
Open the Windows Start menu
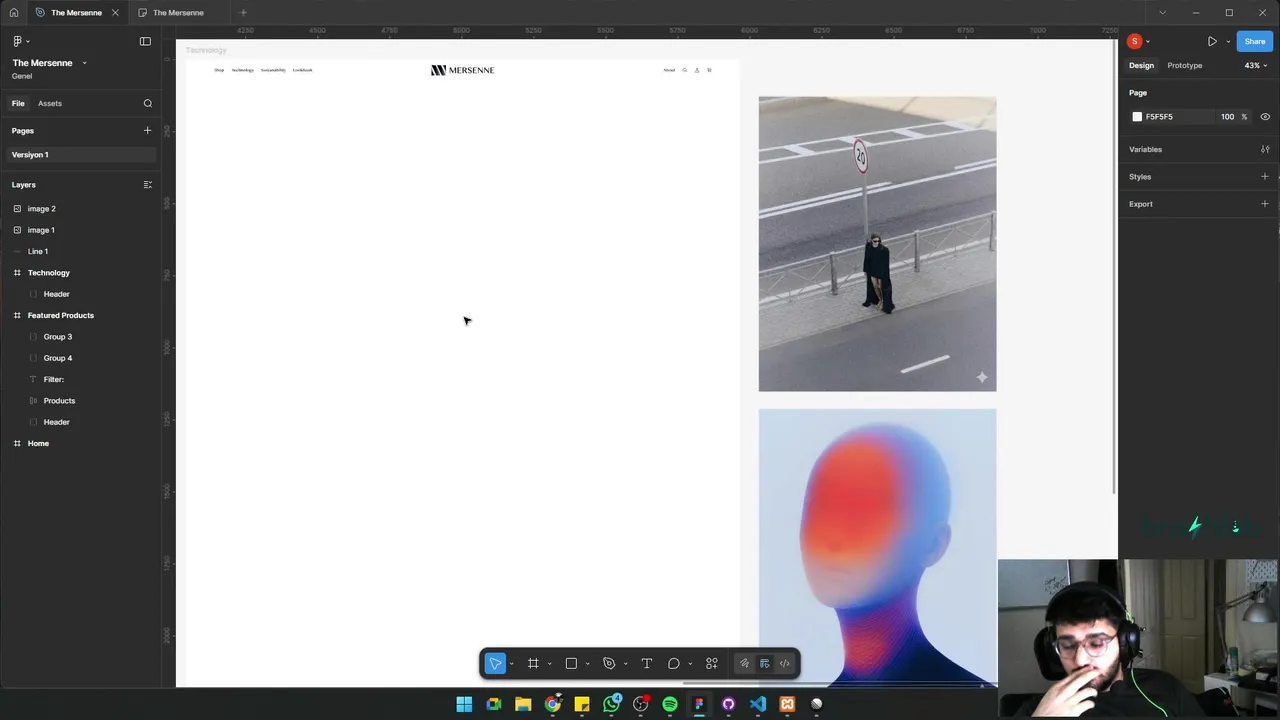(464, 704)
